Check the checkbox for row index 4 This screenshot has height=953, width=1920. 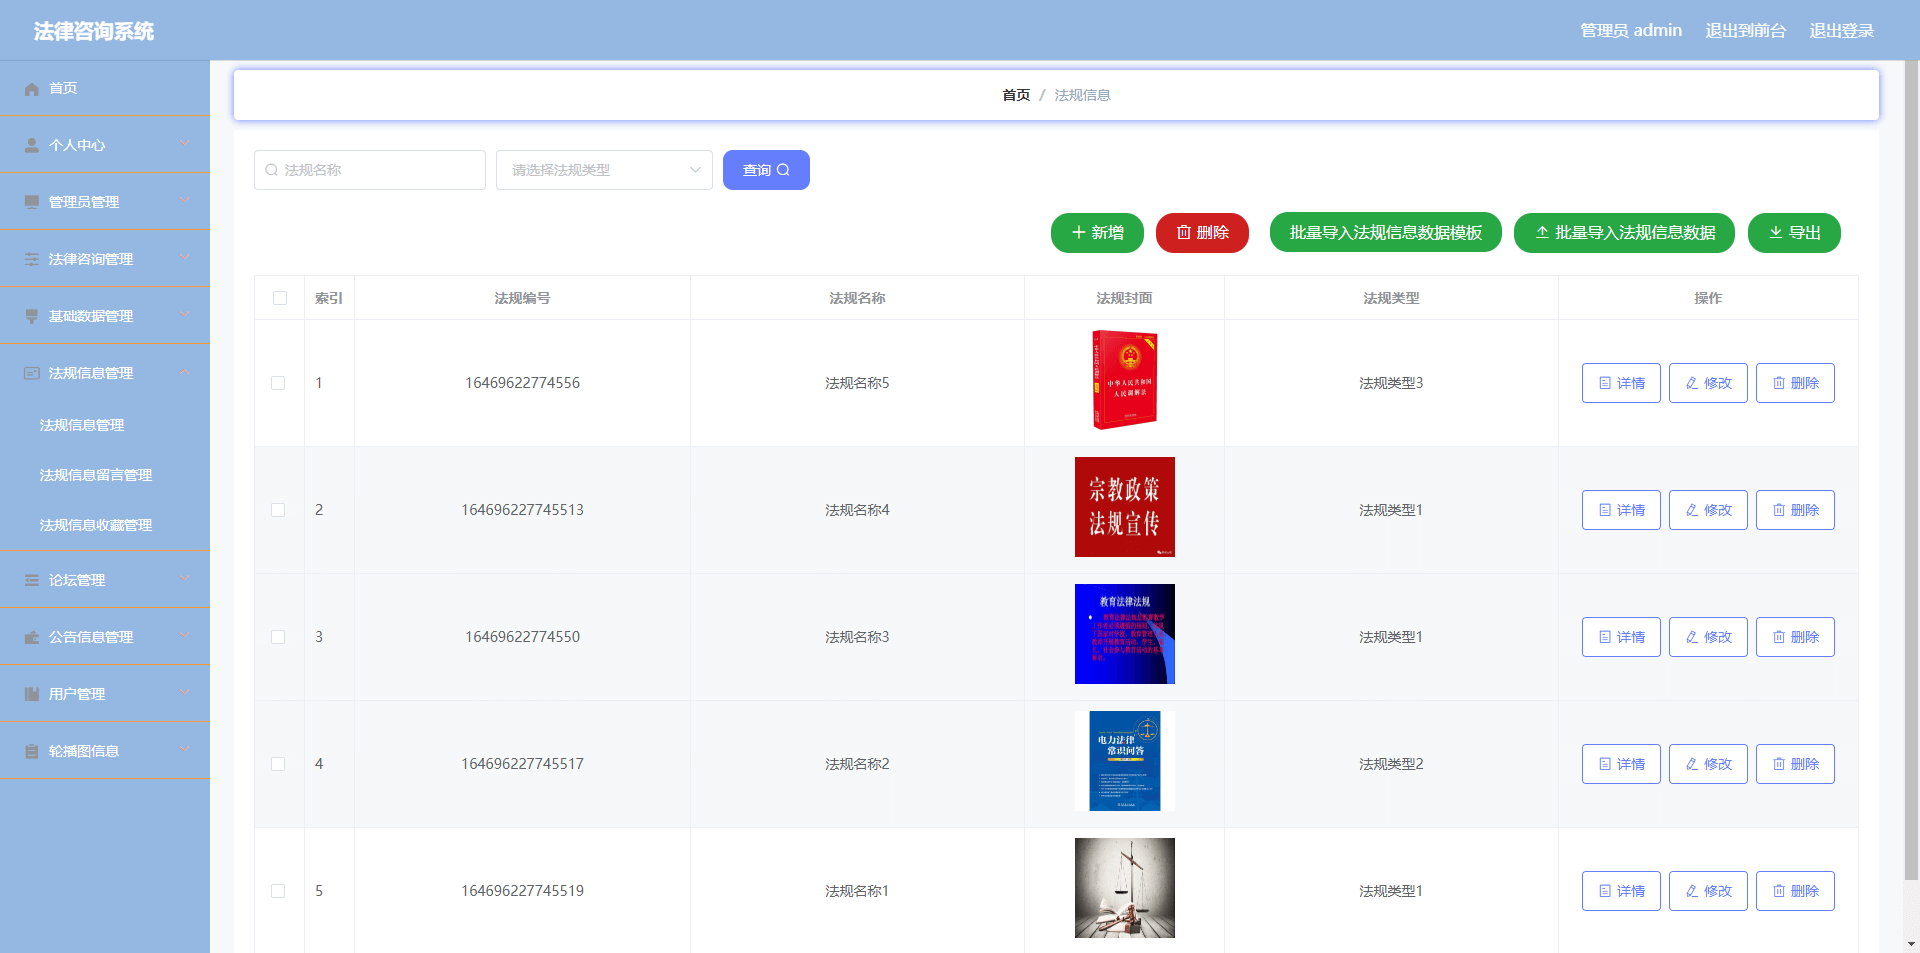278,764
